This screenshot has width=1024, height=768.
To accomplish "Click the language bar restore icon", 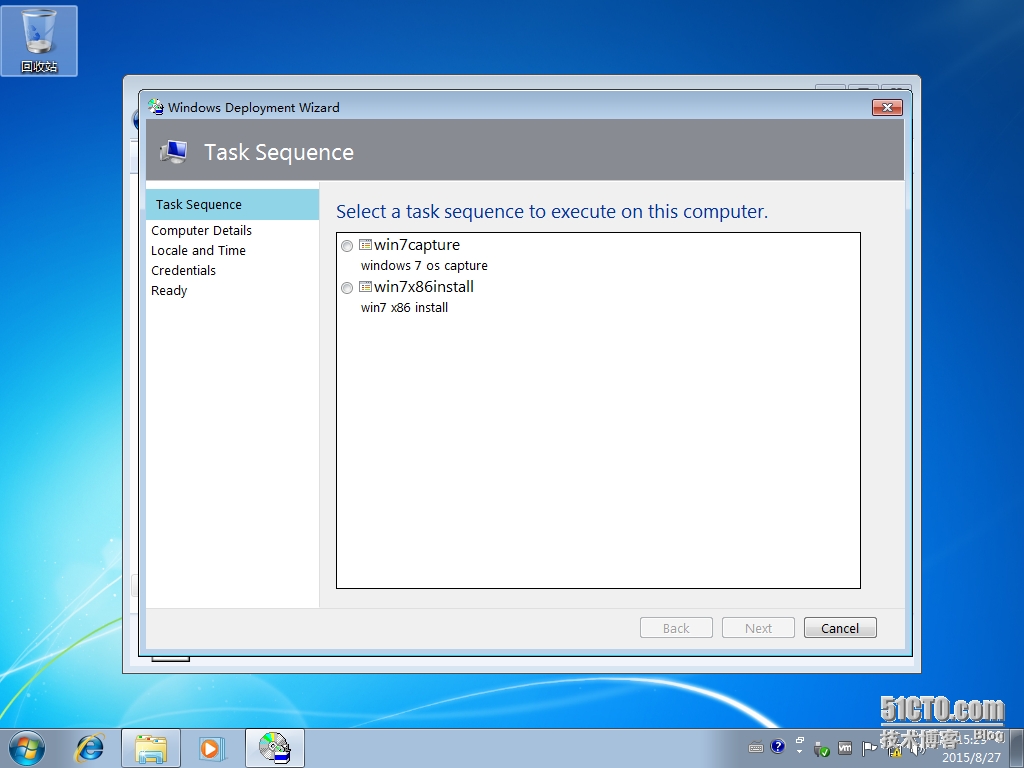I will 799,740.
